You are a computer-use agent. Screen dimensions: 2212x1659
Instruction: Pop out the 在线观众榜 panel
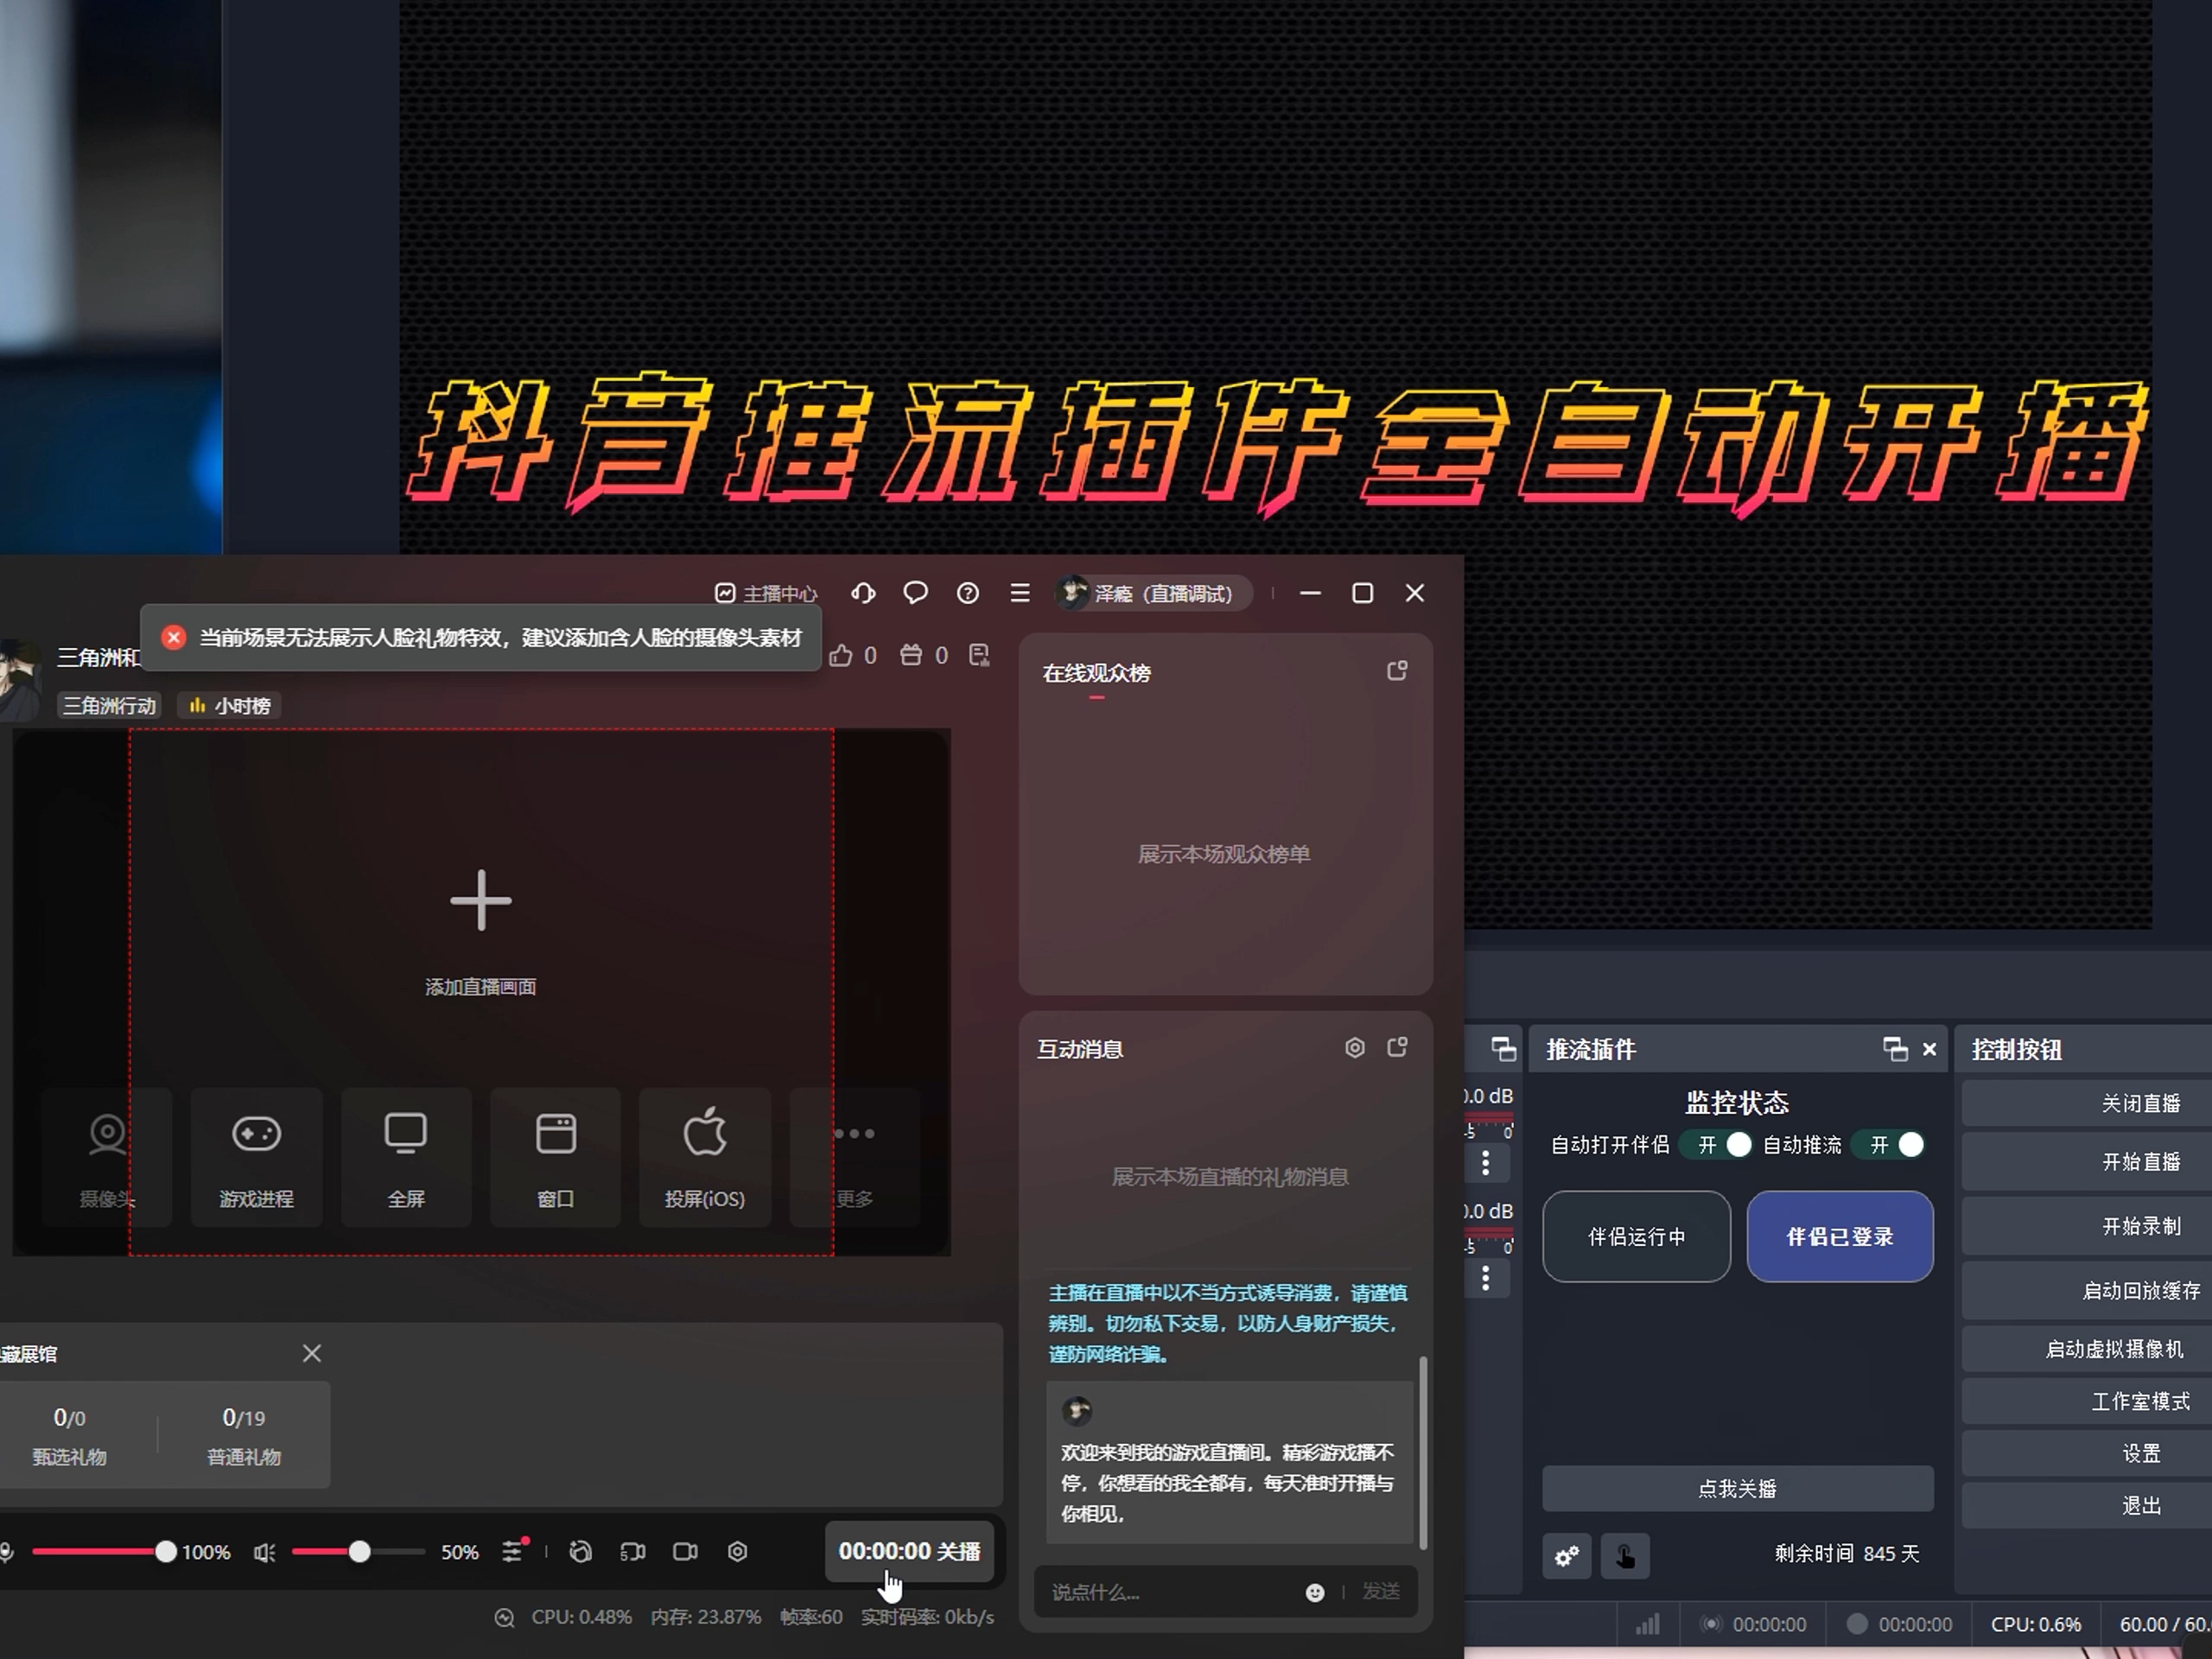tap(1397, 671)
